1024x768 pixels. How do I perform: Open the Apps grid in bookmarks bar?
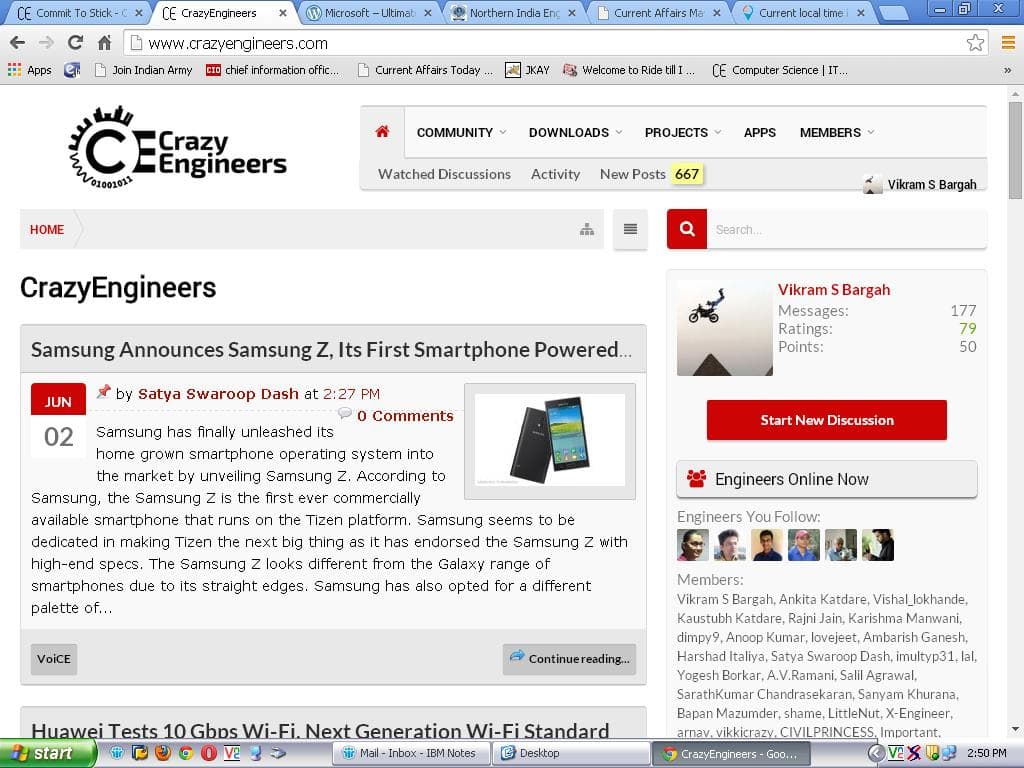(x=29, y=70)
